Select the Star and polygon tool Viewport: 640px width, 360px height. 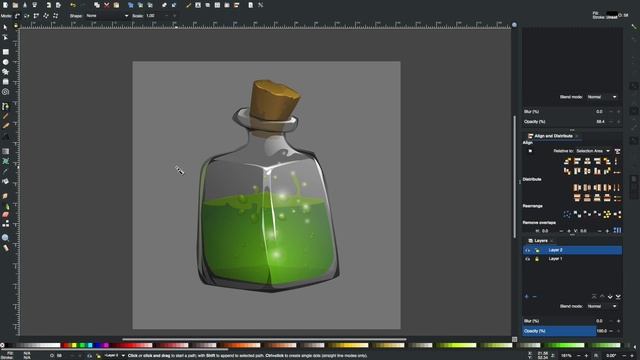5,72
